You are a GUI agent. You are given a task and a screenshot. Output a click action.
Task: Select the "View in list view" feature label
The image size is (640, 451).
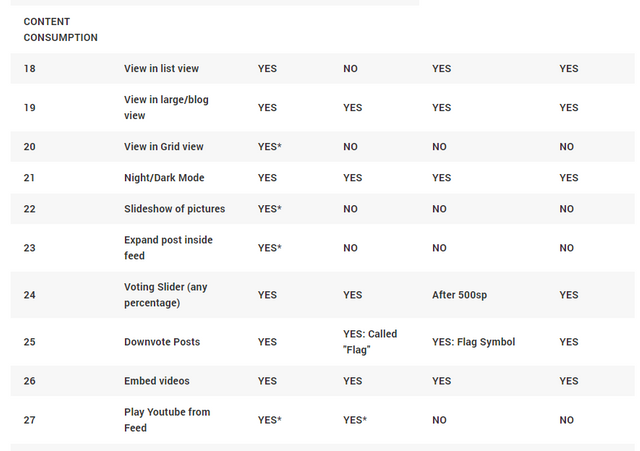pyautogui.click(x=161, y=68)
